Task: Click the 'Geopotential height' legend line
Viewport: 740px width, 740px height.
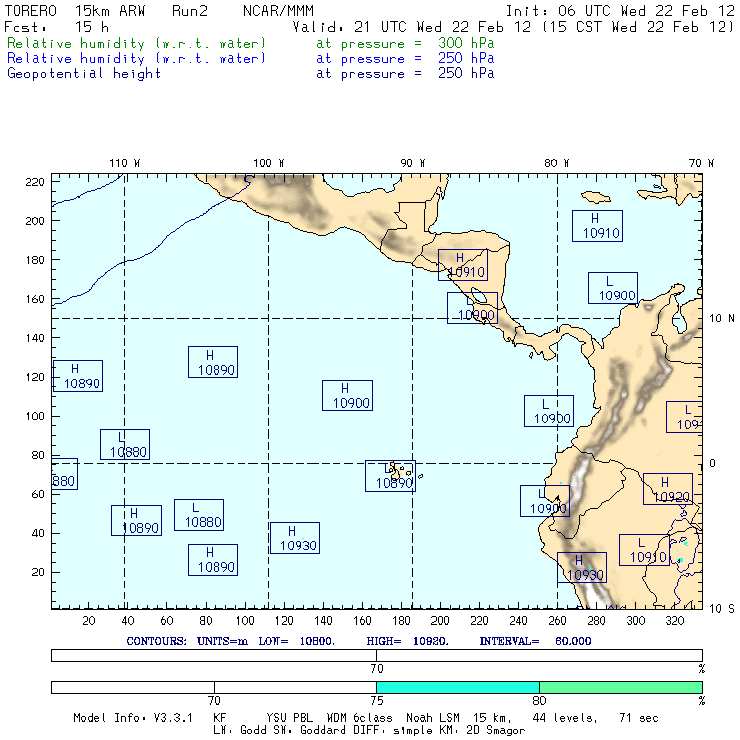Action: [250, 74]
